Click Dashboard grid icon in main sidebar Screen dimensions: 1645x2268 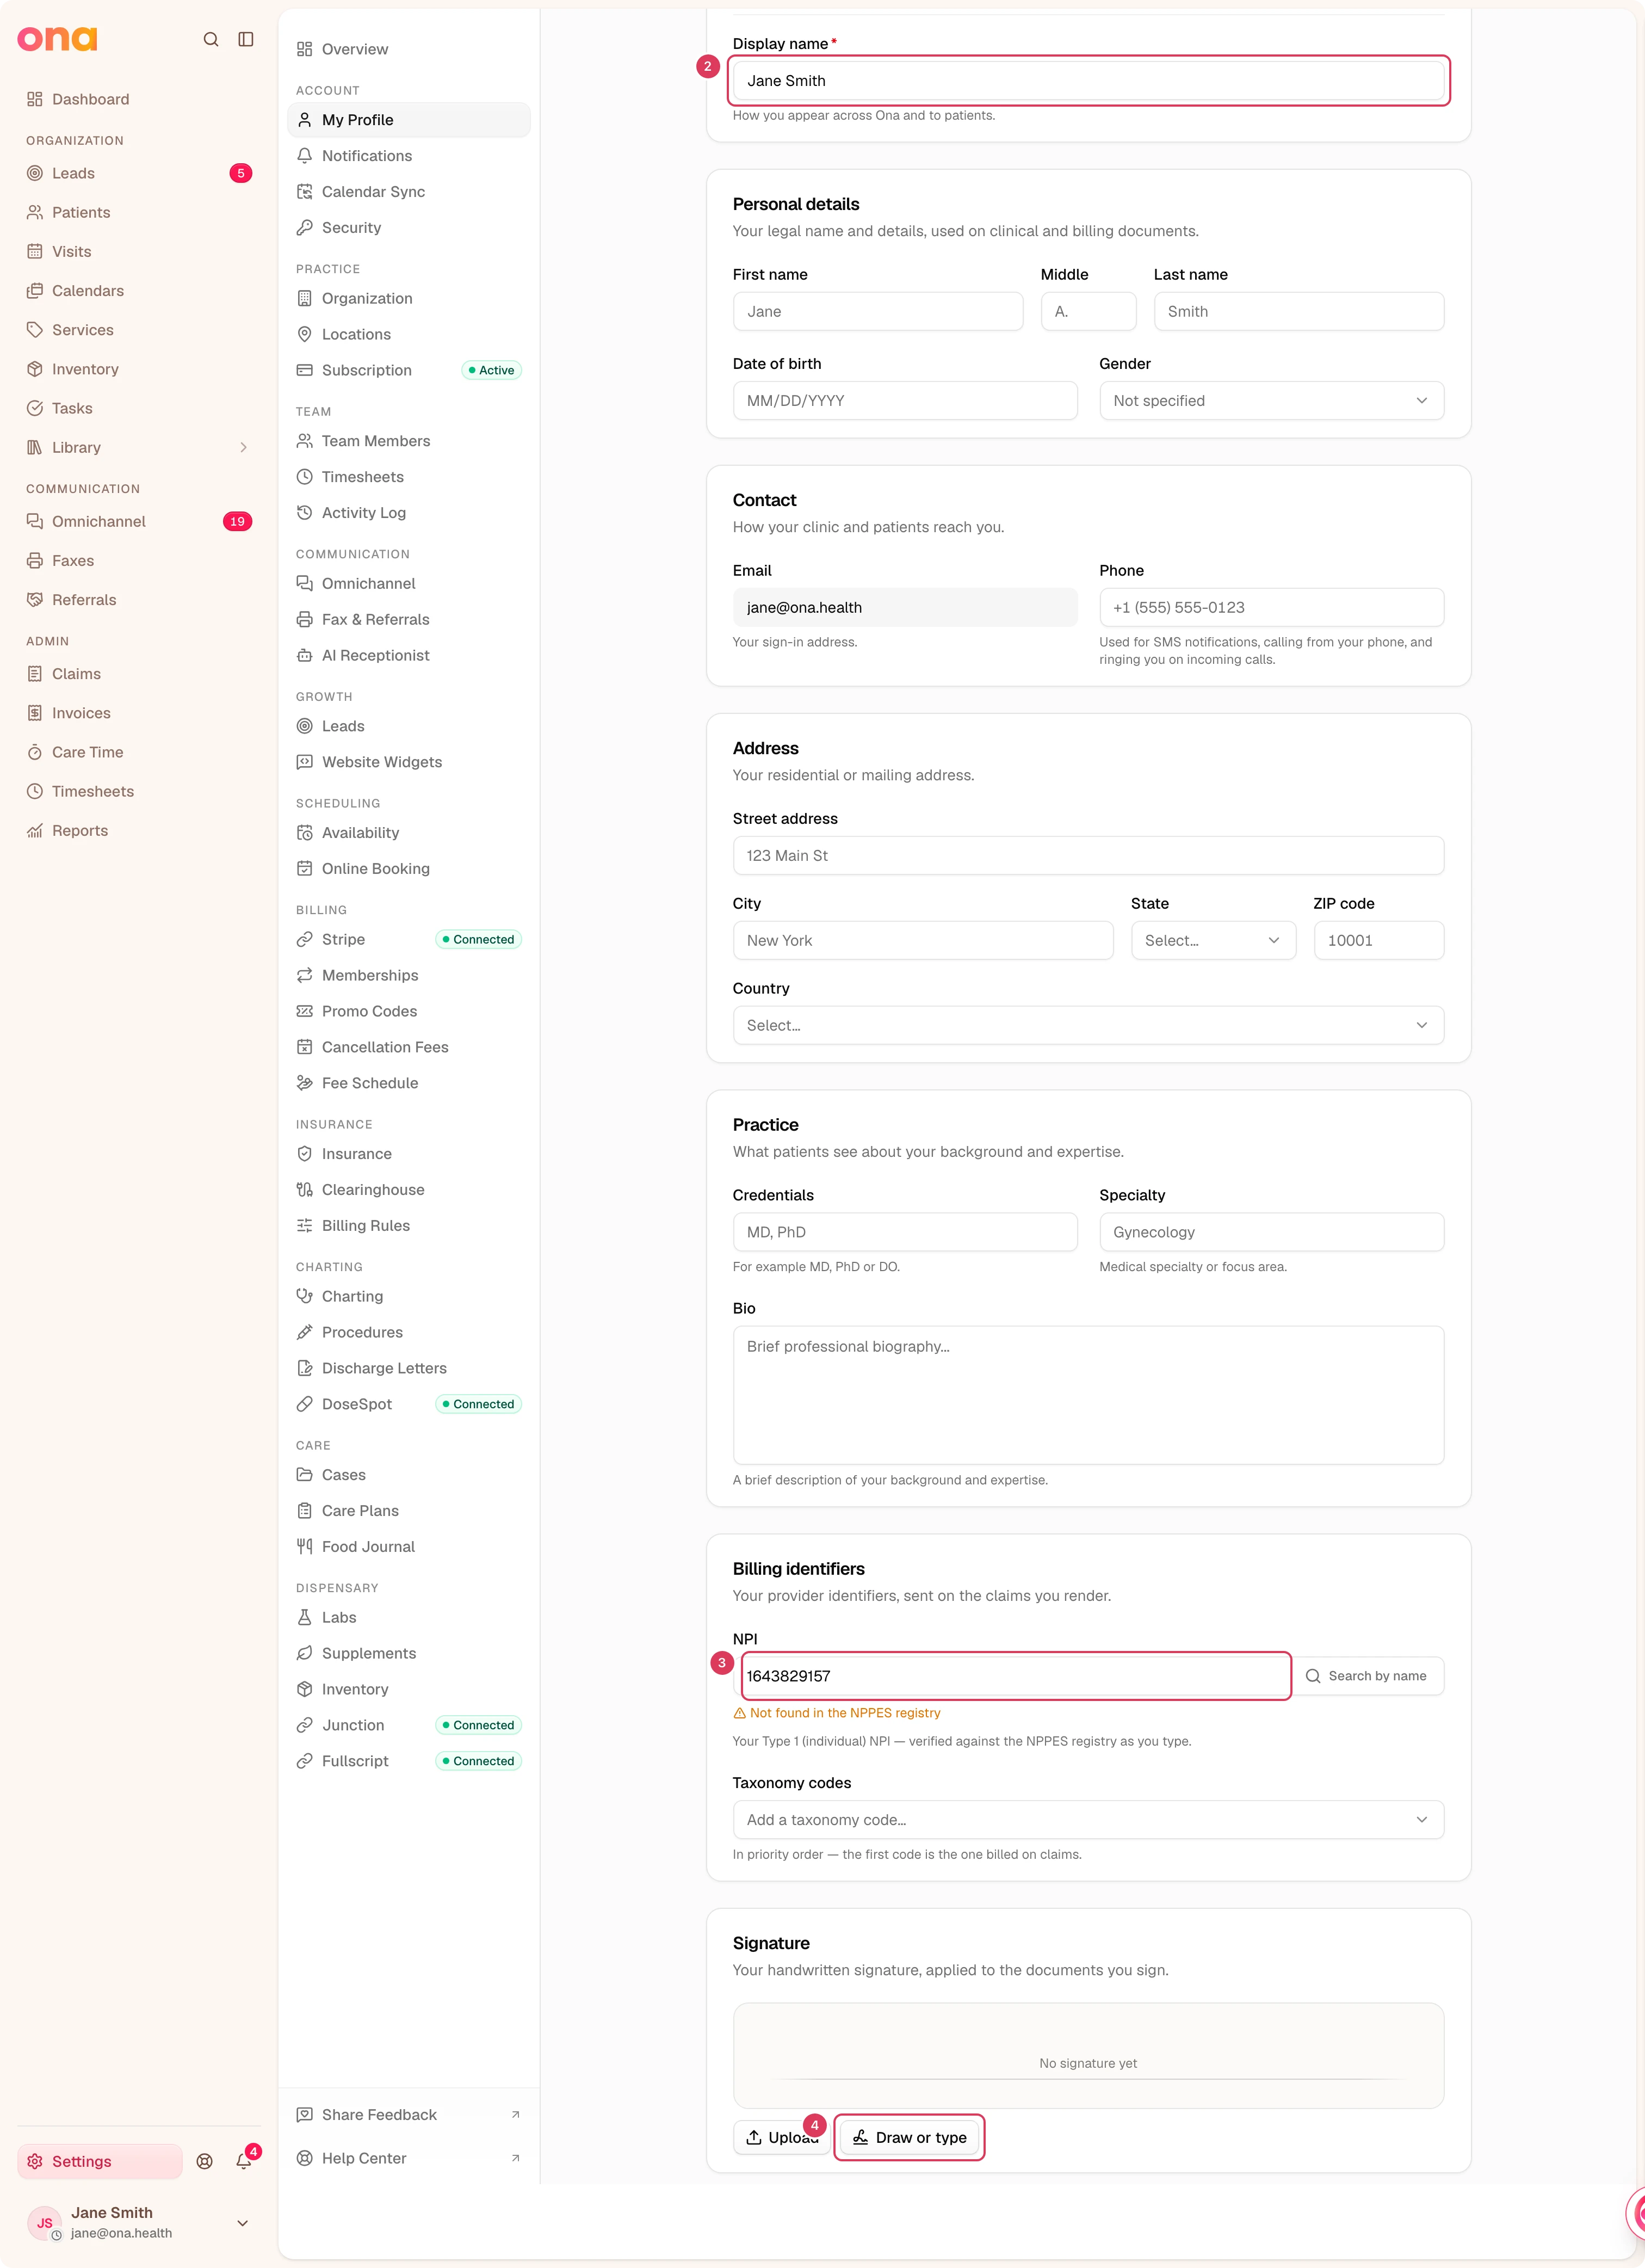coord(35,99)
